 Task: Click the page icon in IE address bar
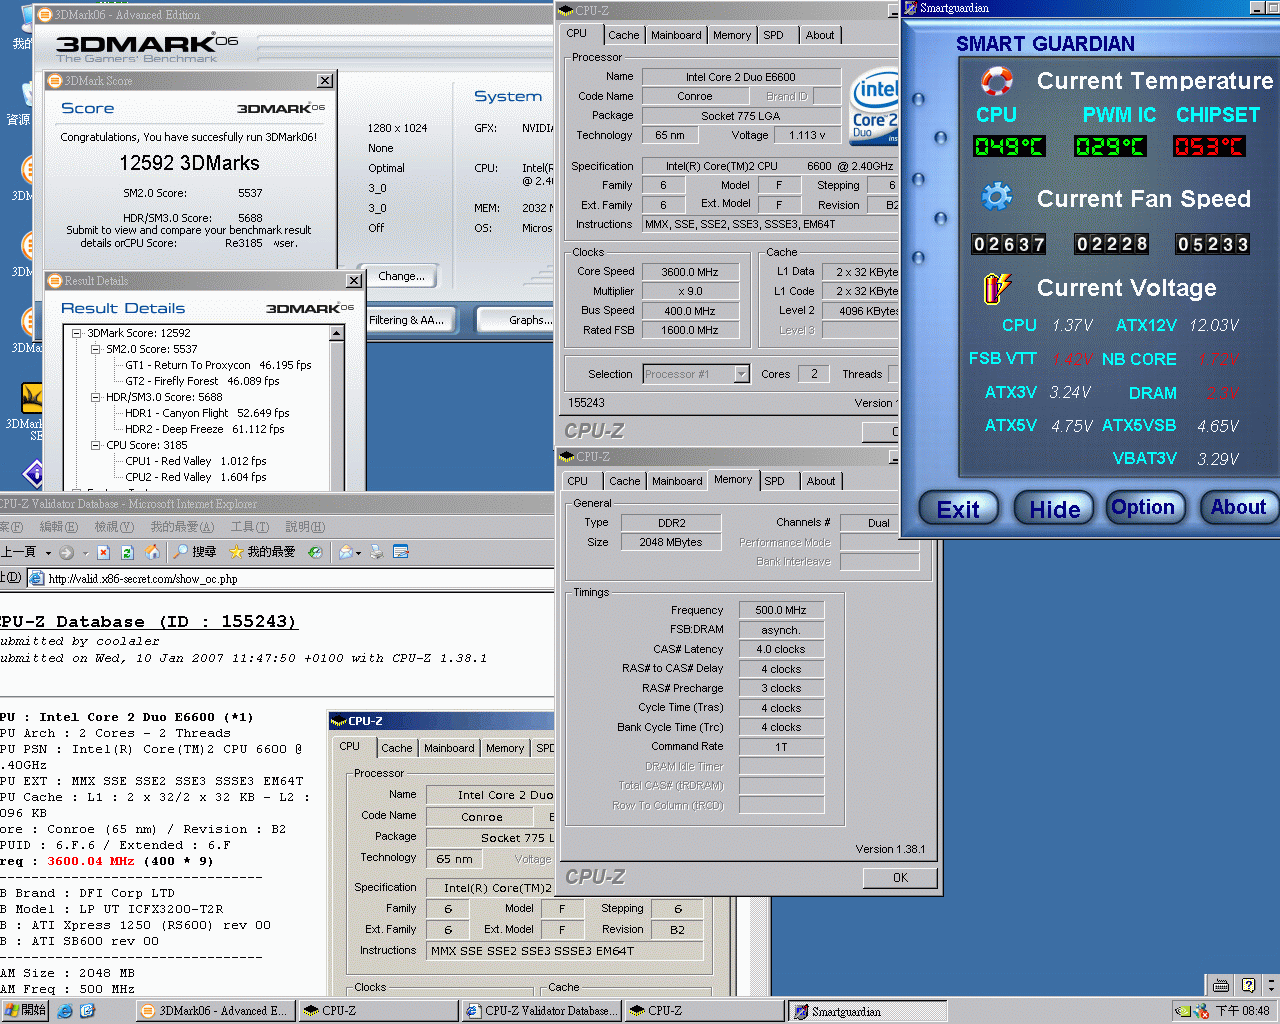click(x=37, y=578)
